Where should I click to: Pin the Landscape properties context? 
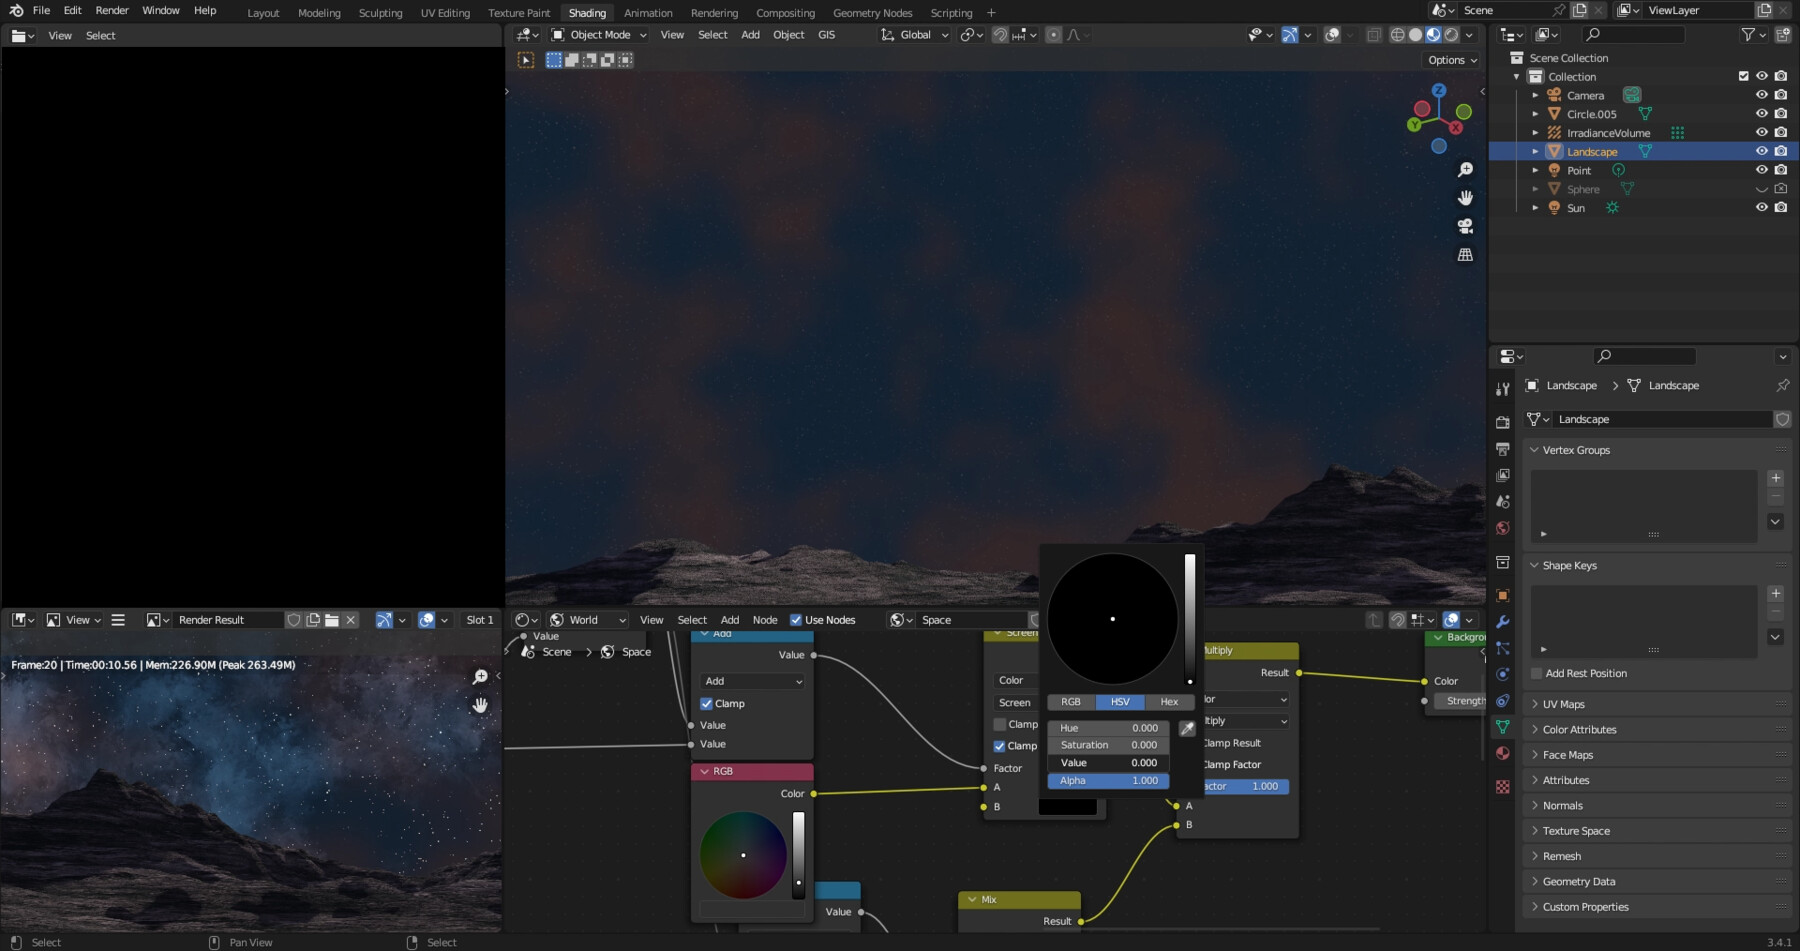[x=1782, y=385]
